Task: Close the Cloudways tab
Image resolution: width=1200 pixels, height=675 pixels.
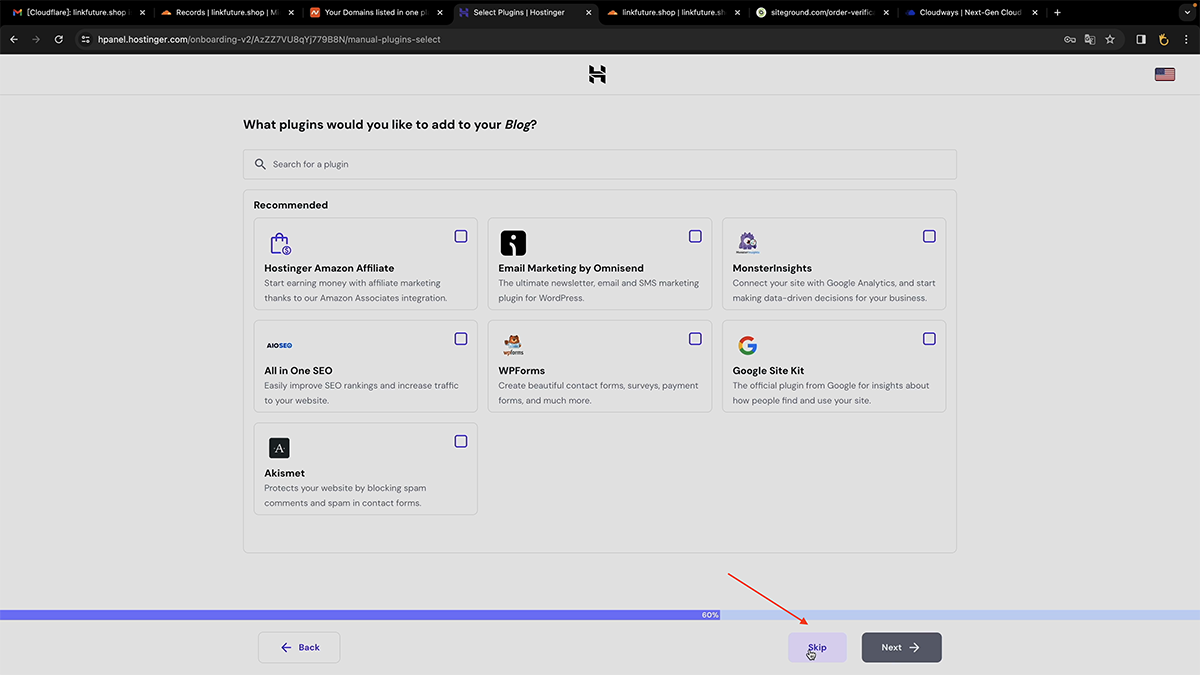Action: tap(1034, 12)
